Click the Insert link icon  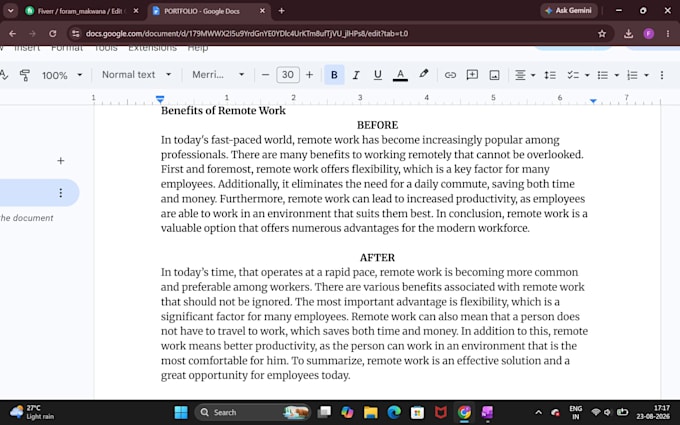(450, 75)
